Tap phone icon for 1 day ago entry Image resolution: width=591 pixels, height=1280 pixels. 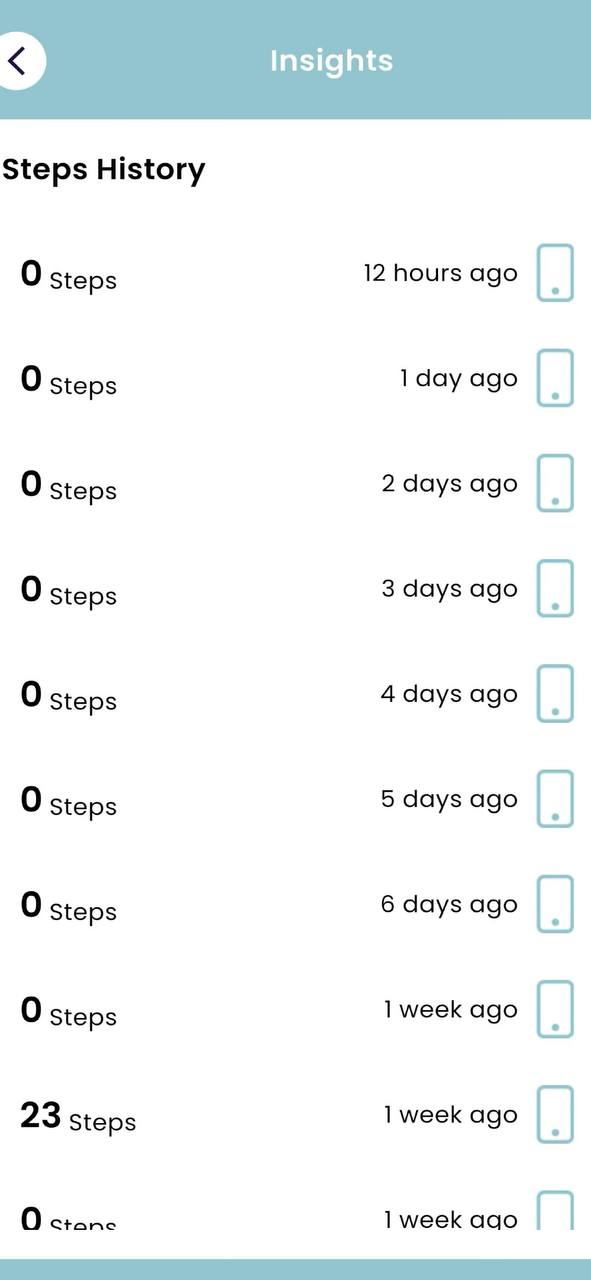pos(555,378)
